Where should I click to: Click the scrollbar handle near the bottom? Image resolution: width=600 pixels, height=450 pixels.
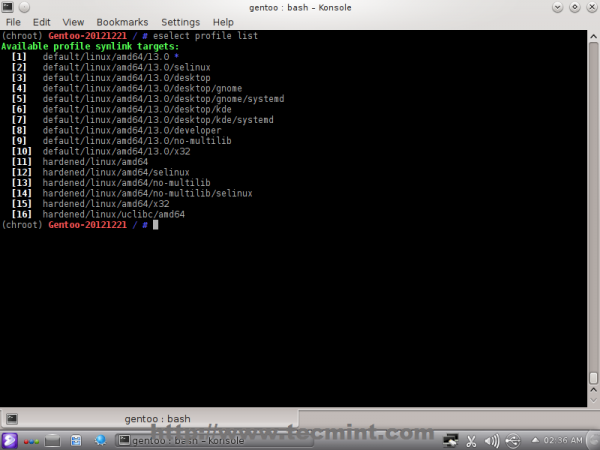coord(593,378)
